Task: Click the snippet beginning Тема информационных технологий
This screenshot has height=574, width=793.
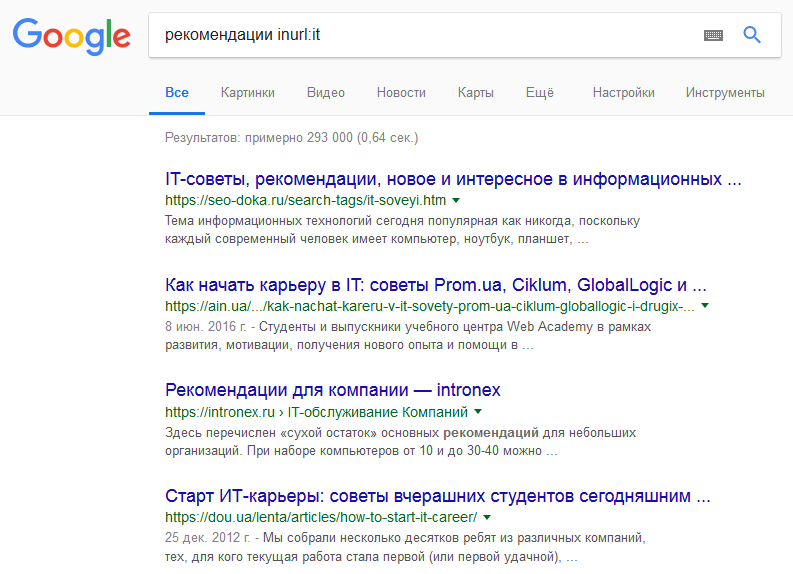Action: pos(402,230)
